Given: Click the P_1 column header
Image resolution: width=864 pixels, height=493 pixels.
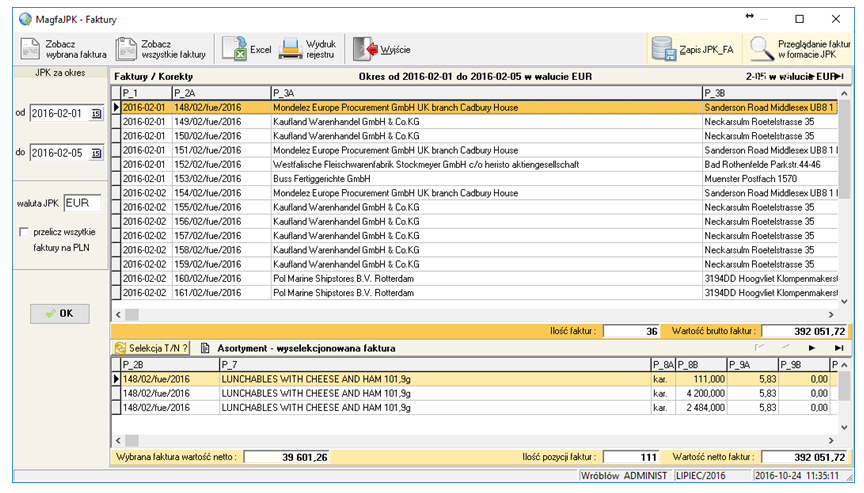Looking at the screenshot, I should (x=147, y=93).
